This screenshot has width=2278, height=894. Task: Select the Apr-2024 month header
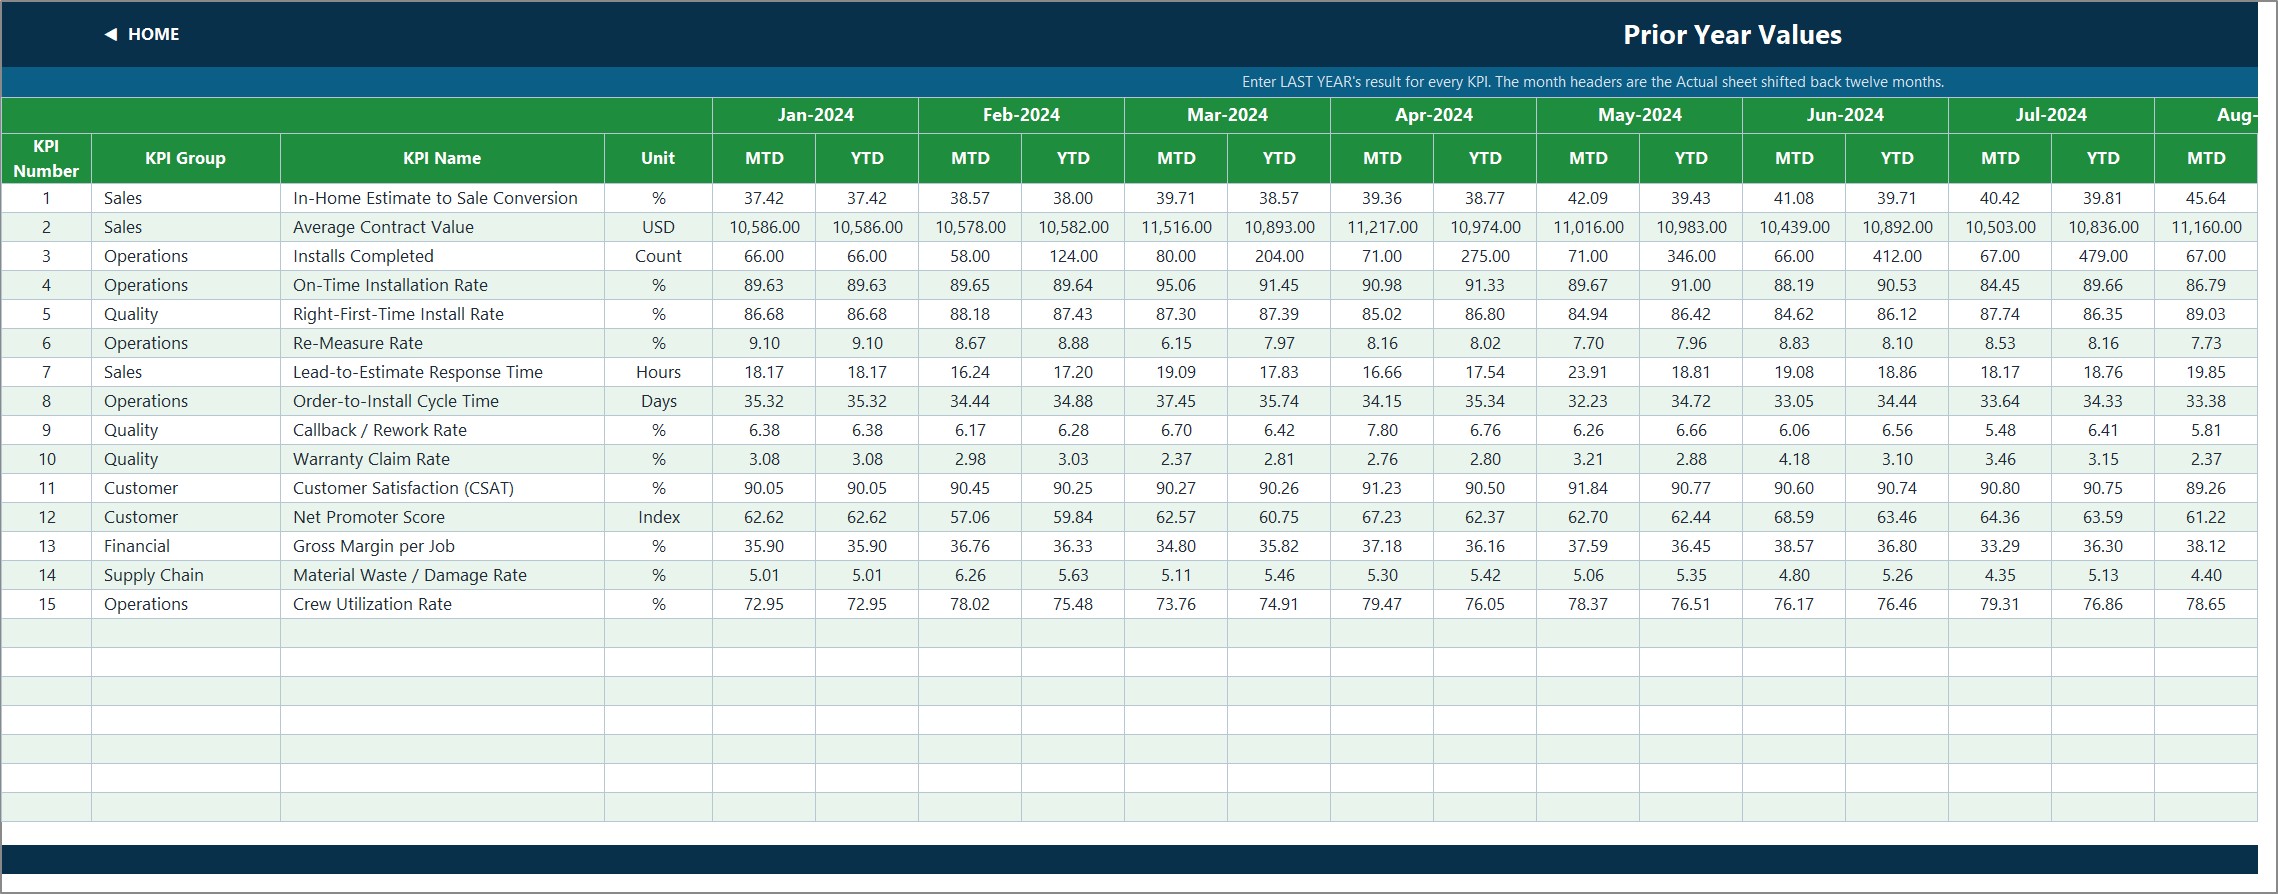(1433, 115)
